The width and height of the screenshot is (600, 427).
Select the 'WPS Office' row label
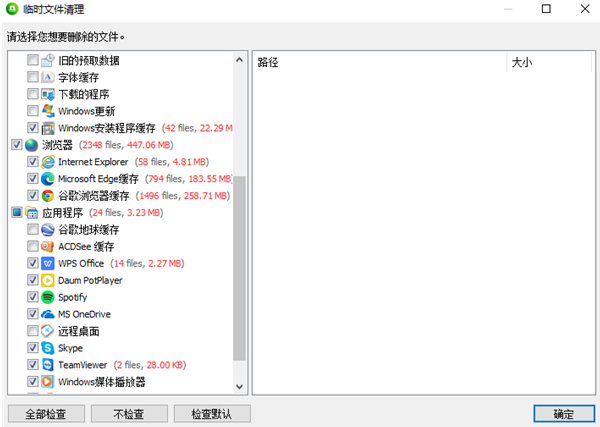[x=81, y=264]
